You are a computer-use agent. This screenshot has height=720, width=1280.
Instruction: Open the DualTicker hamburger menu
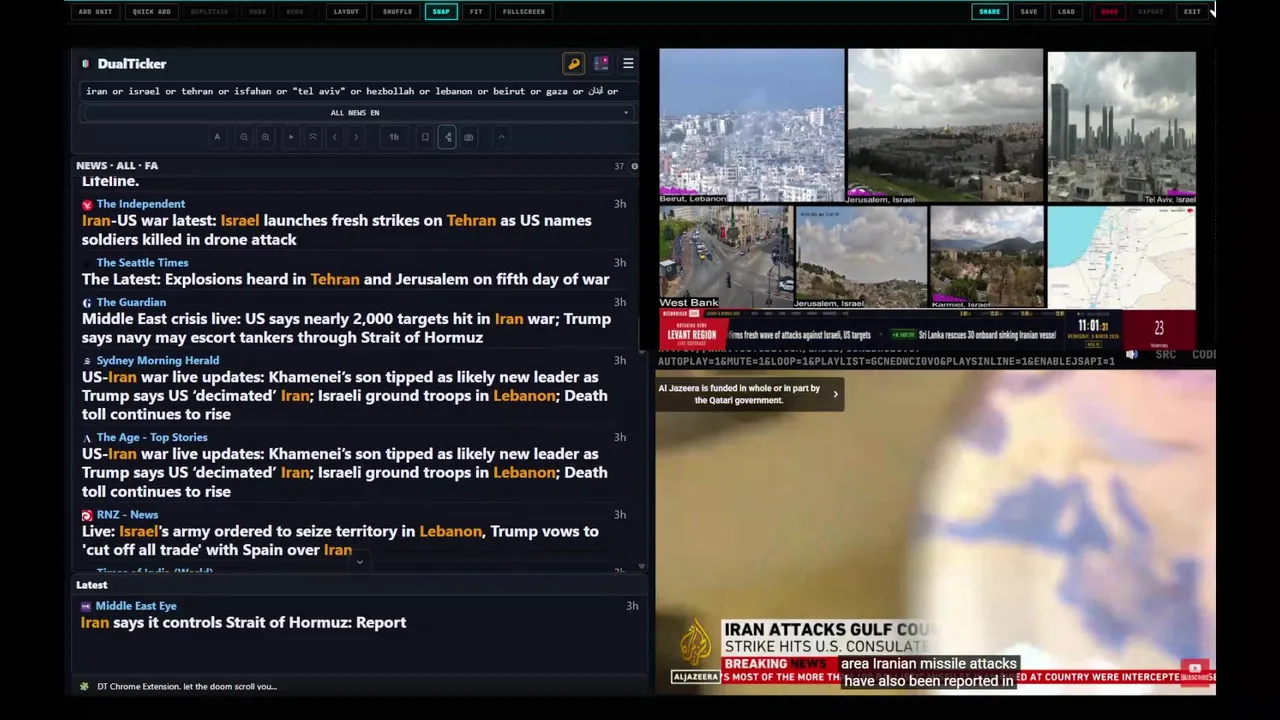628,63
